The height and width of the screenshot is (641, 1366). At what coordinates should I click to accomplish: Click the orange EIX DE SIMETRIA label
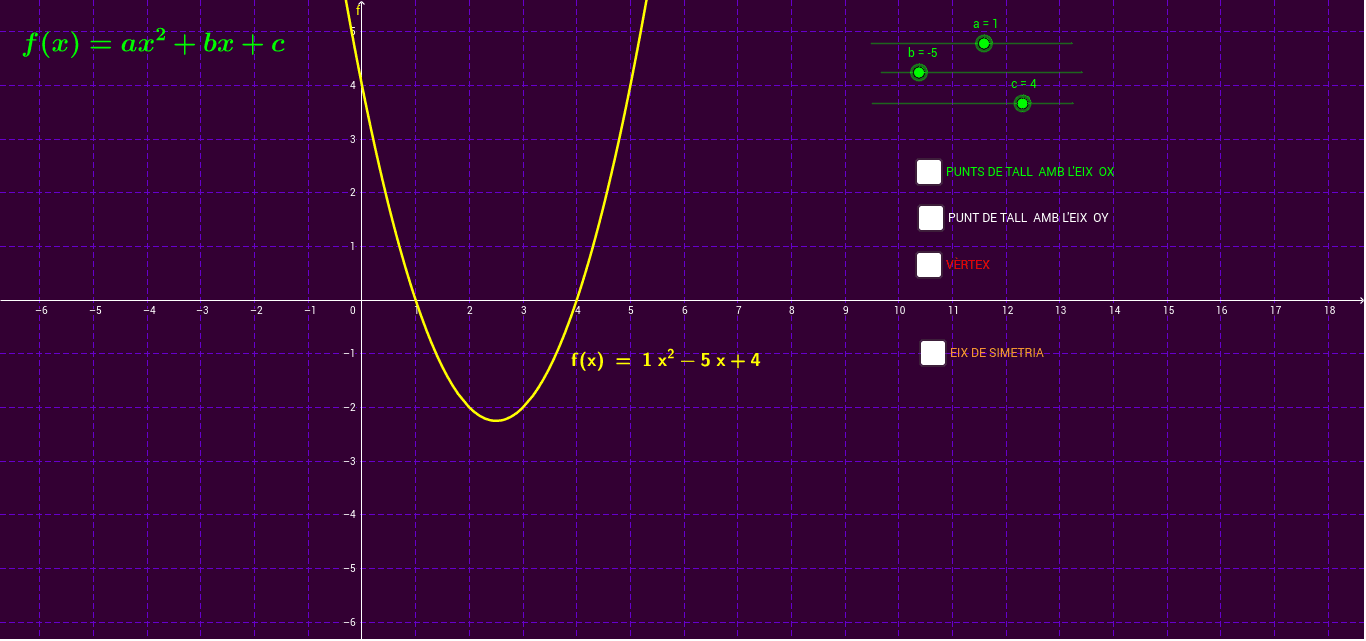tap(997, 353)
